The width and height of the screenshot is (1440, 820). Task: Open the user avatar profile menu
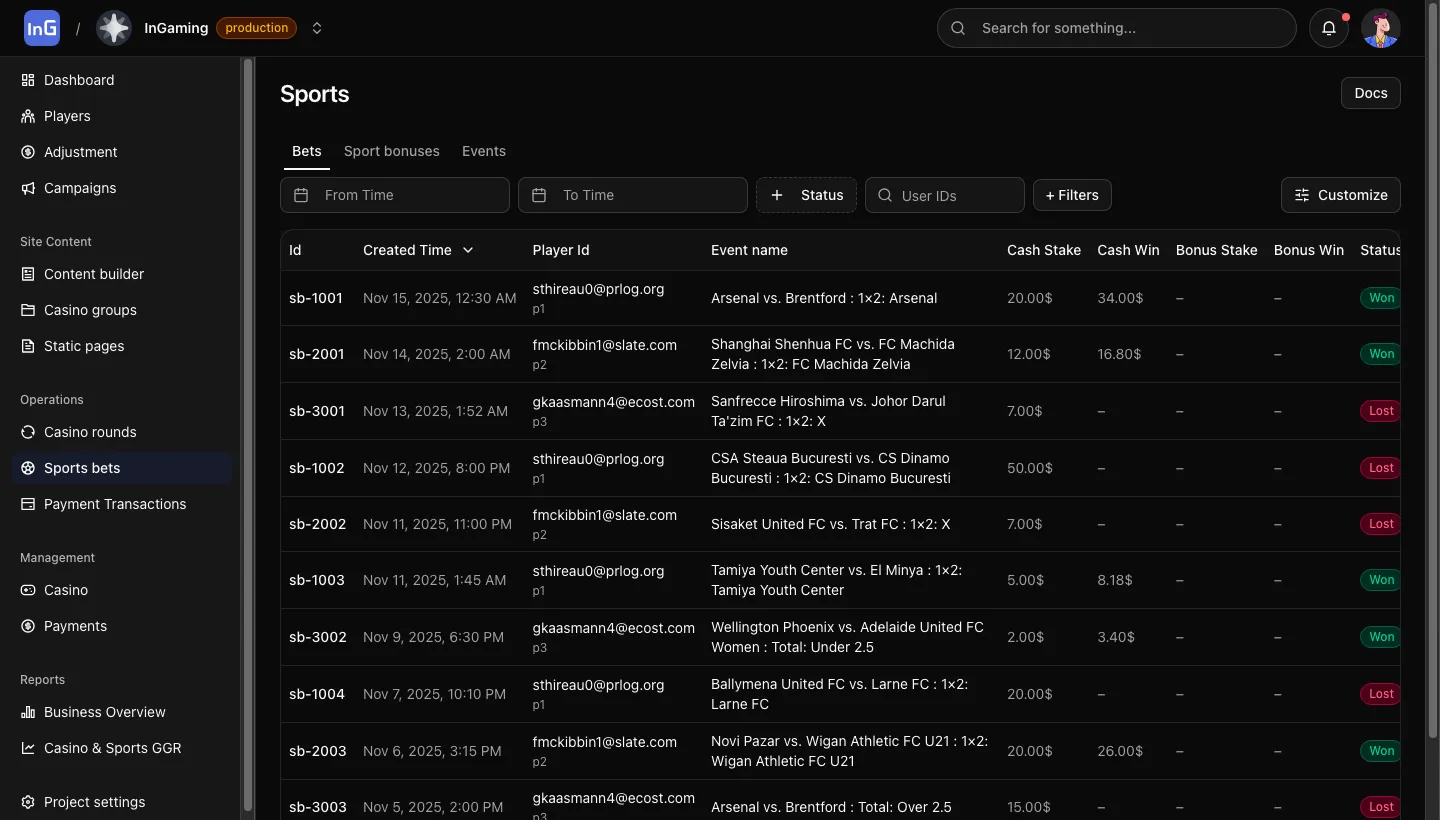point(1381,28)
